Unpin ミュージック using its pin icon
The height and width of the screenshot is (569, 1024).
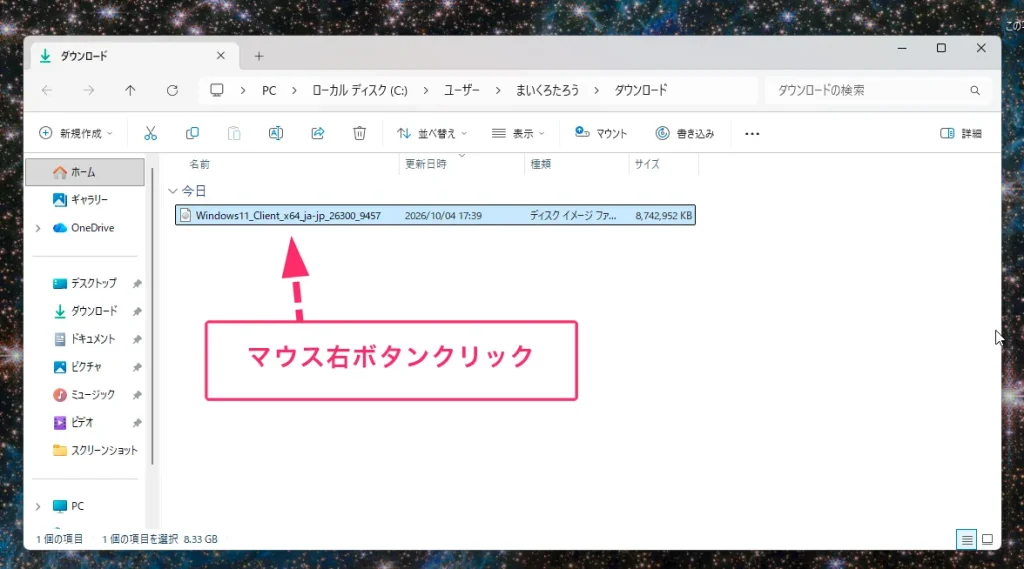(137, 395)
